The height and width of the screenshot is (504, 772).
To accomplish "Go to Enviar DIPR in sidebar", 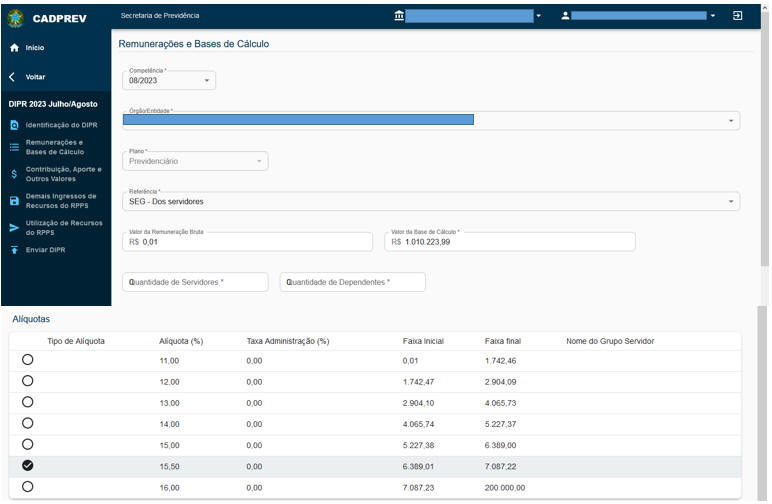I will point(45,250).
